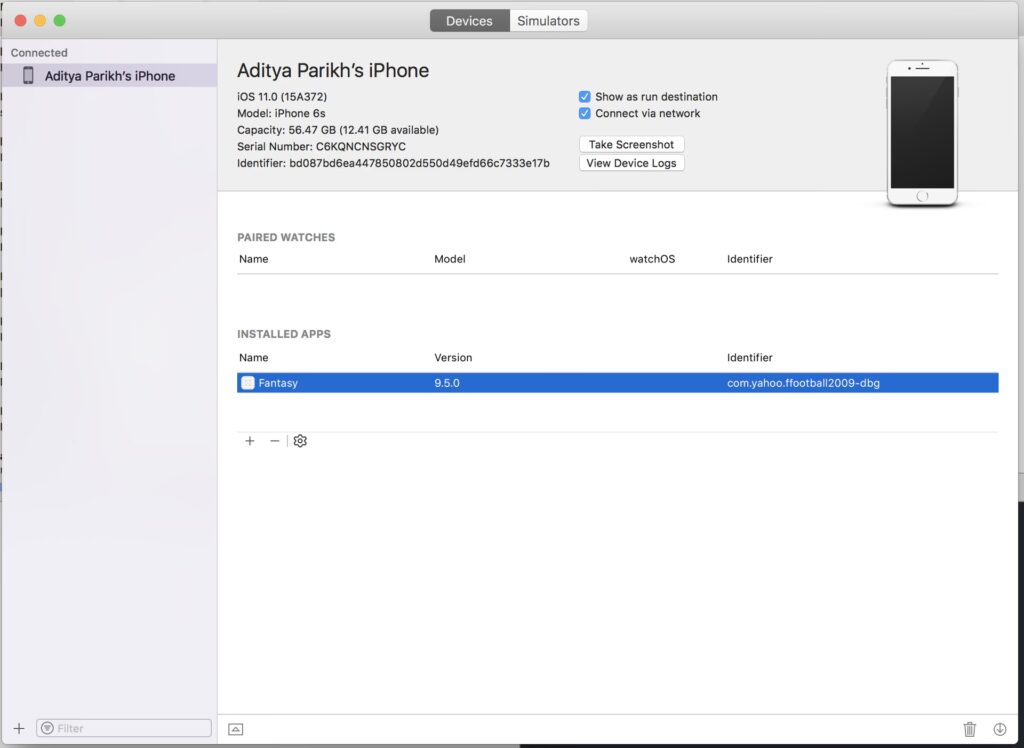Click the plus icon below Installed Apps
Image resolution: width=1024 pixels, height=748 pixels.
(250, 441)
